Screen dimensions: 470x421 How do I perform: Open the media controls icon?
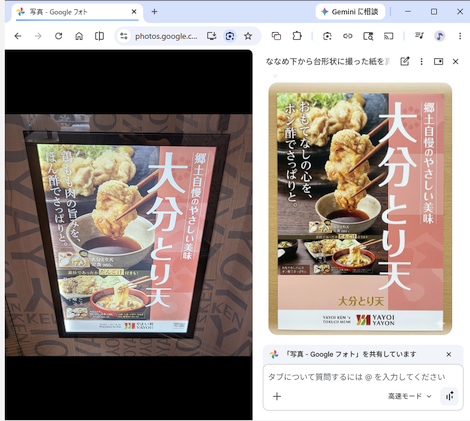tap(419, 36)
